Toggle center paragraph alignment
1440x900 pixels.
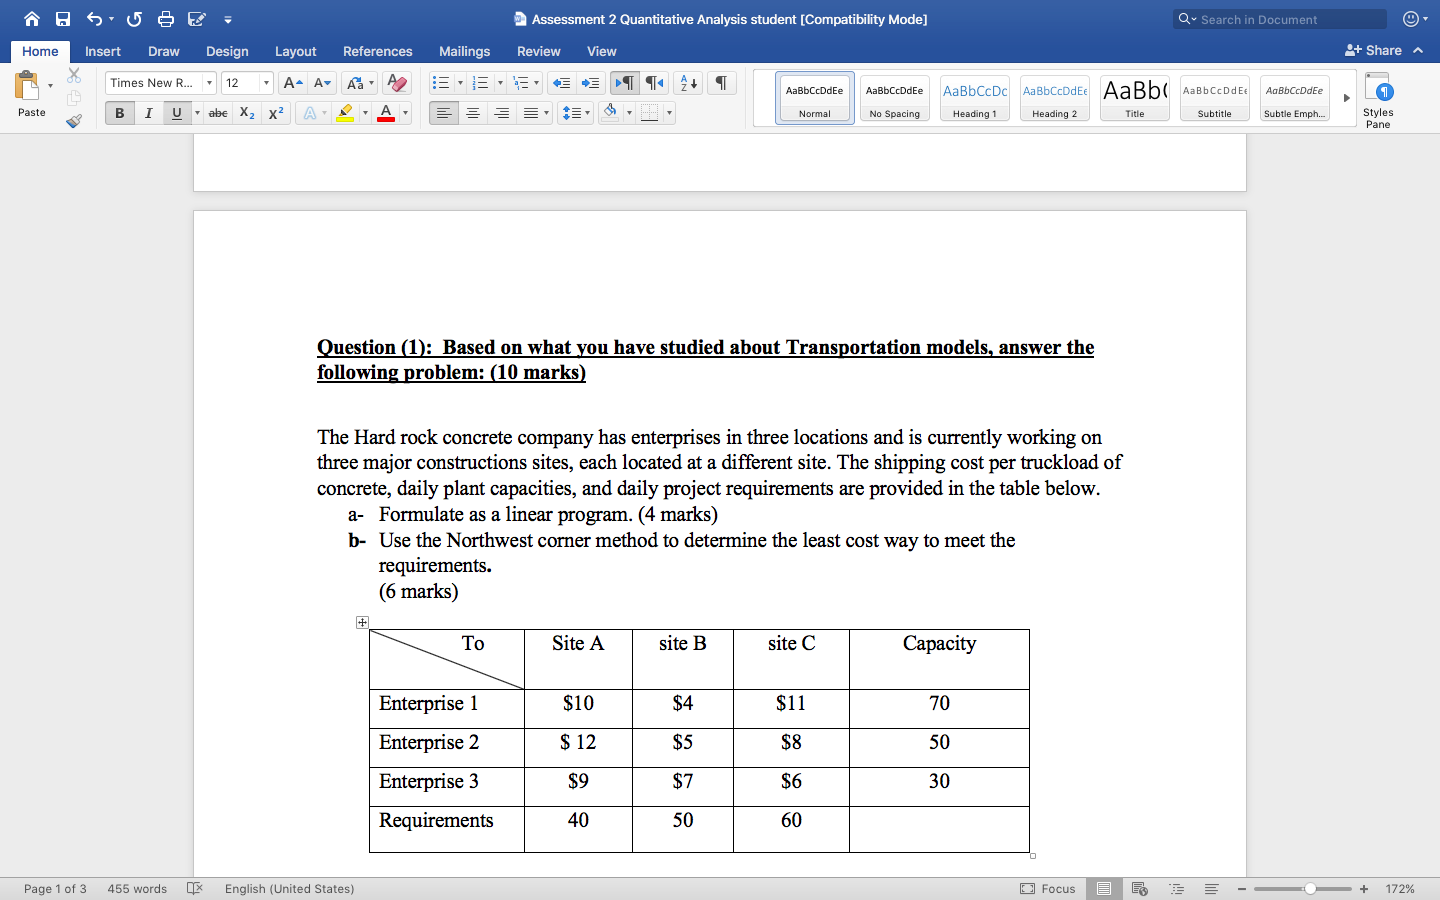(472, 113)
